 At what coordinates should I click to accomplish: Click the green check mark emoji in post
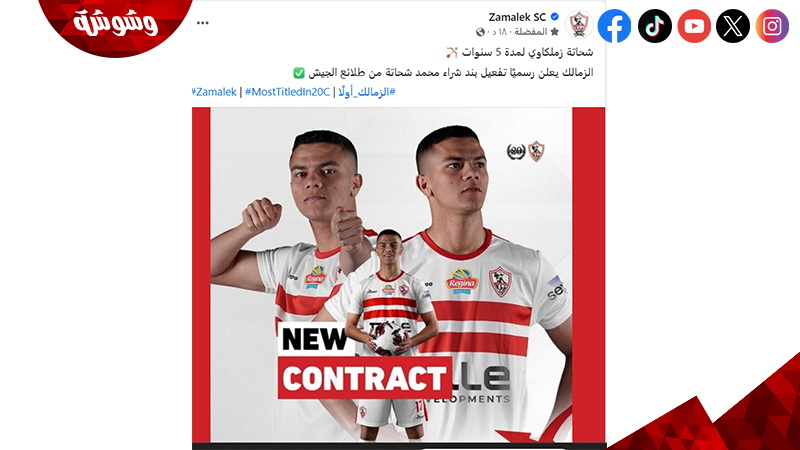[x=299, y=73]
